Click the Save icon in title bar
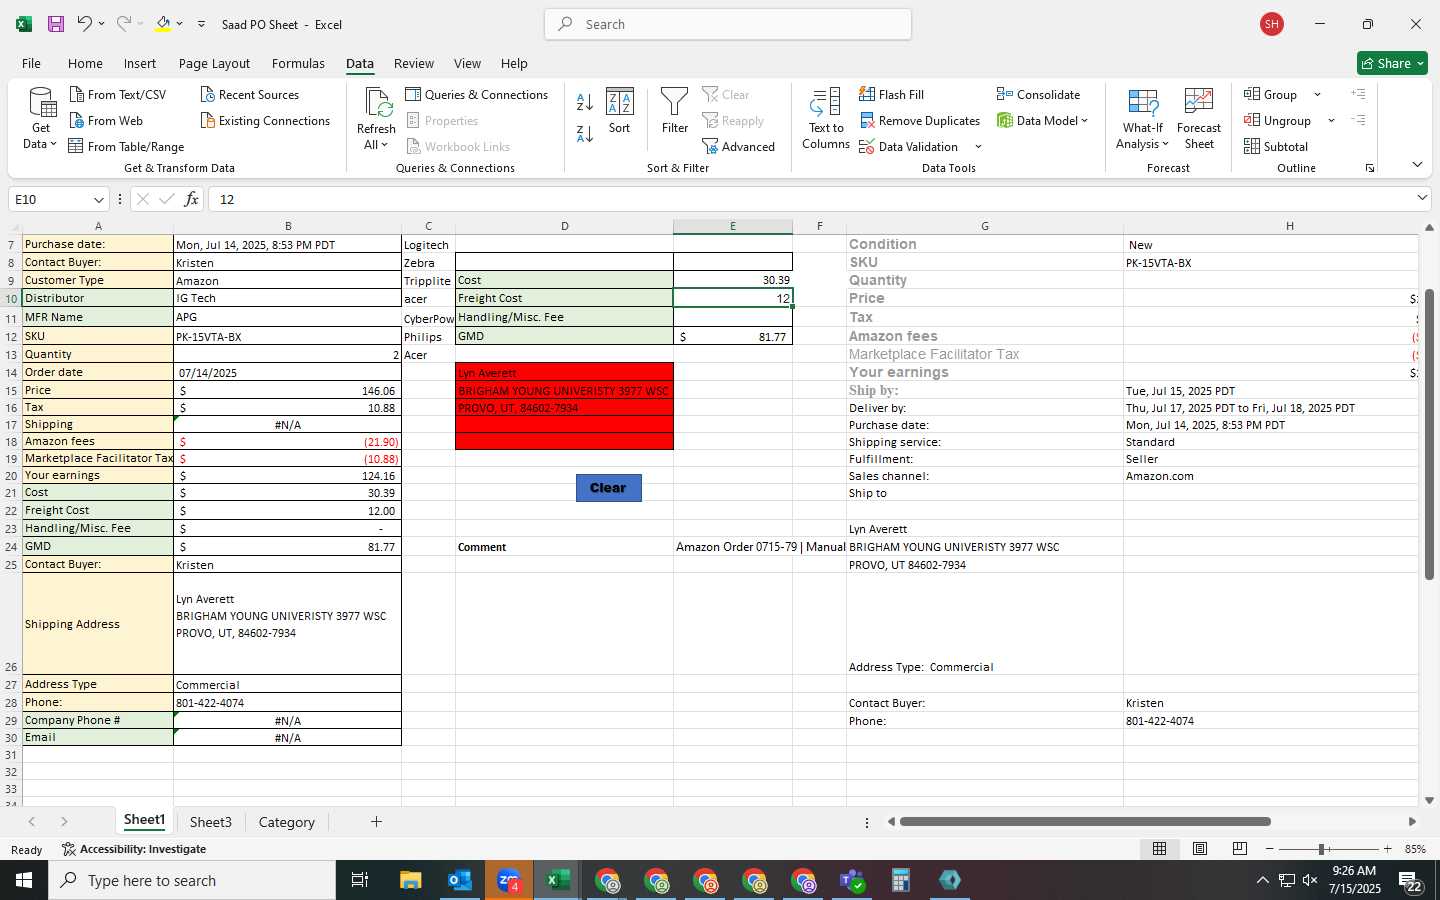This screenshot has height=900, width=1440. click(x=56, y=24)
